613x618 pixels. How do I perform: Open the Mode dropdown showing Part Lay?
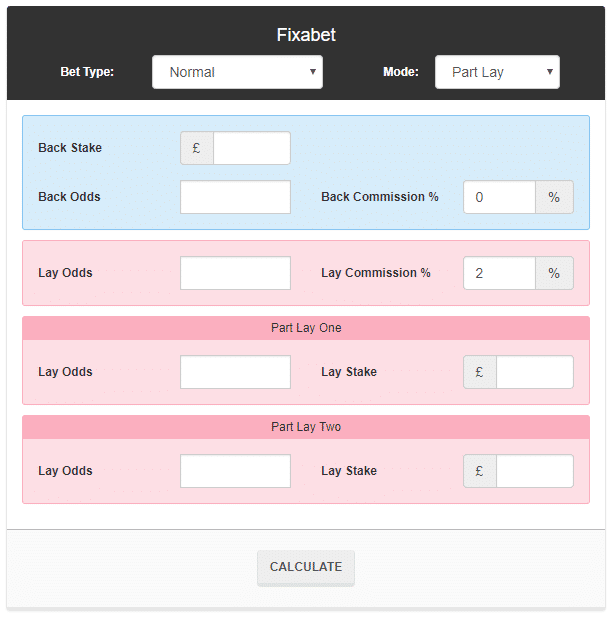tap(497, 72)
